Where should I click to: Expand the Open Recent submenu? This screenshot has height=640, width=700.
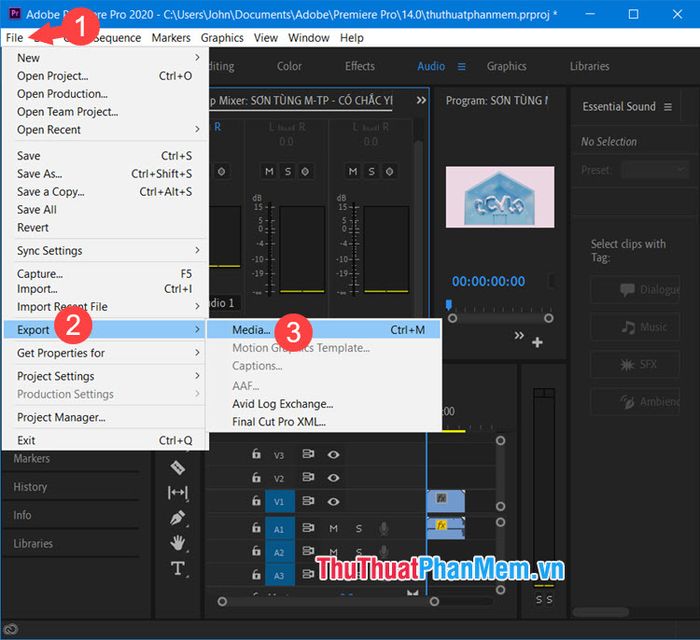click(106, 129)
